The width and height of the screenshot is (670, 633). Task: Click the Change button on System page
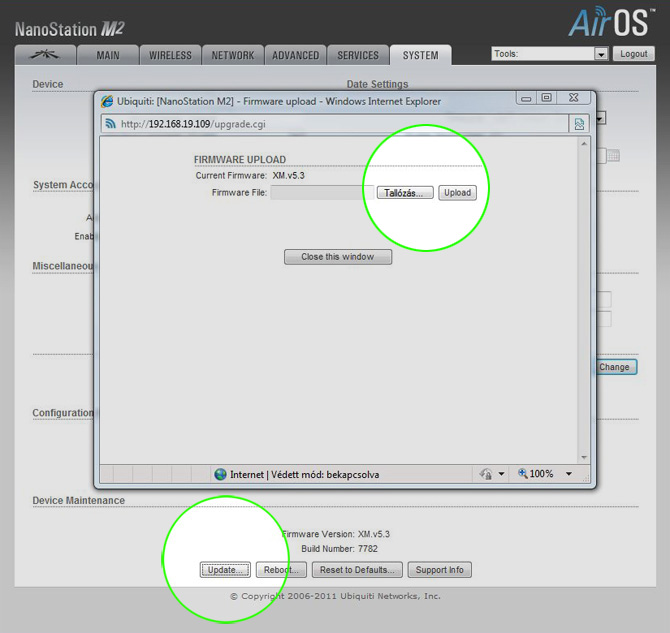(615, 367)
